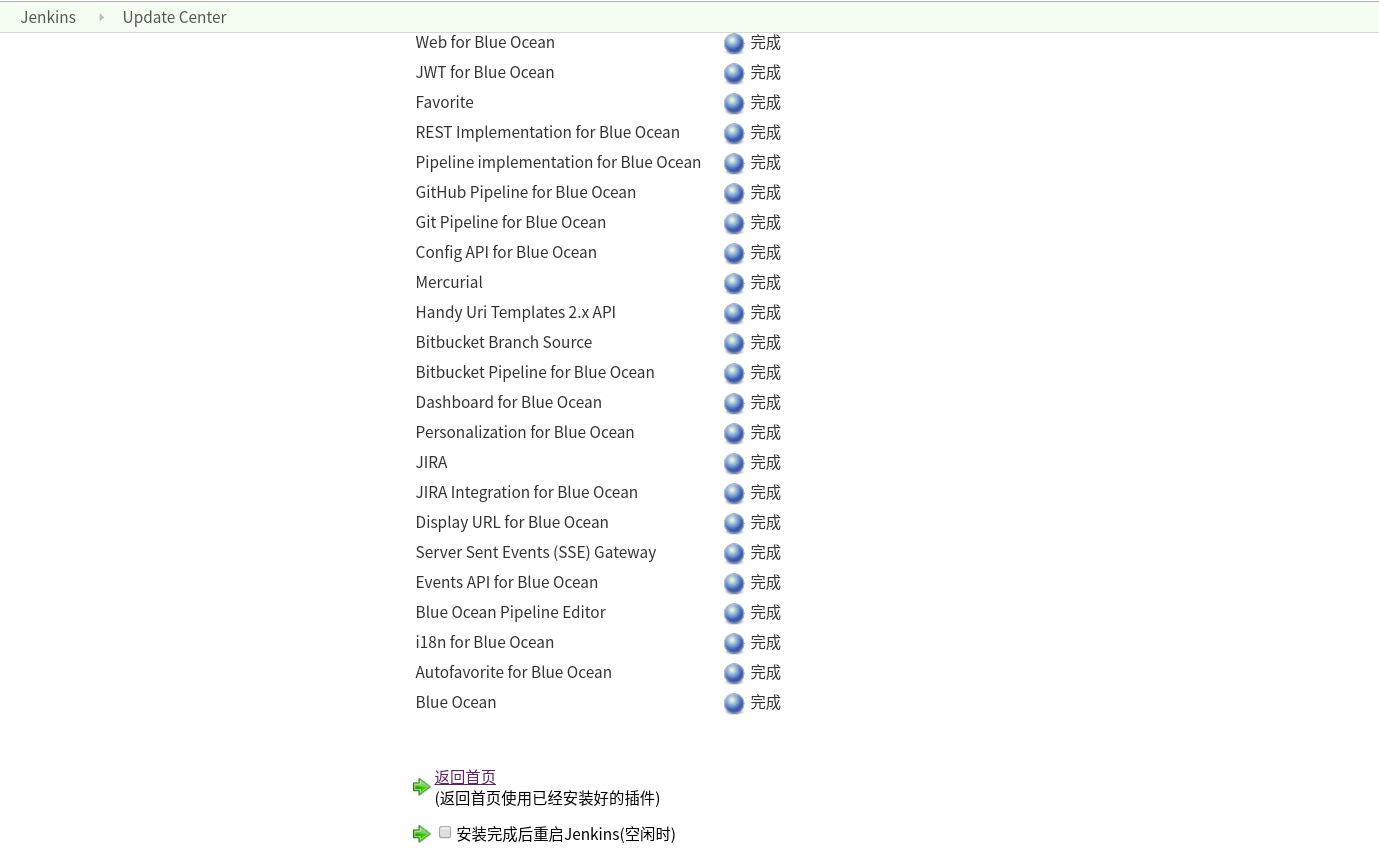Viewport: 1379px width, 855px height.
Task: Click 'Display URL for Blue Ocean' text
Action: (512, 522)
